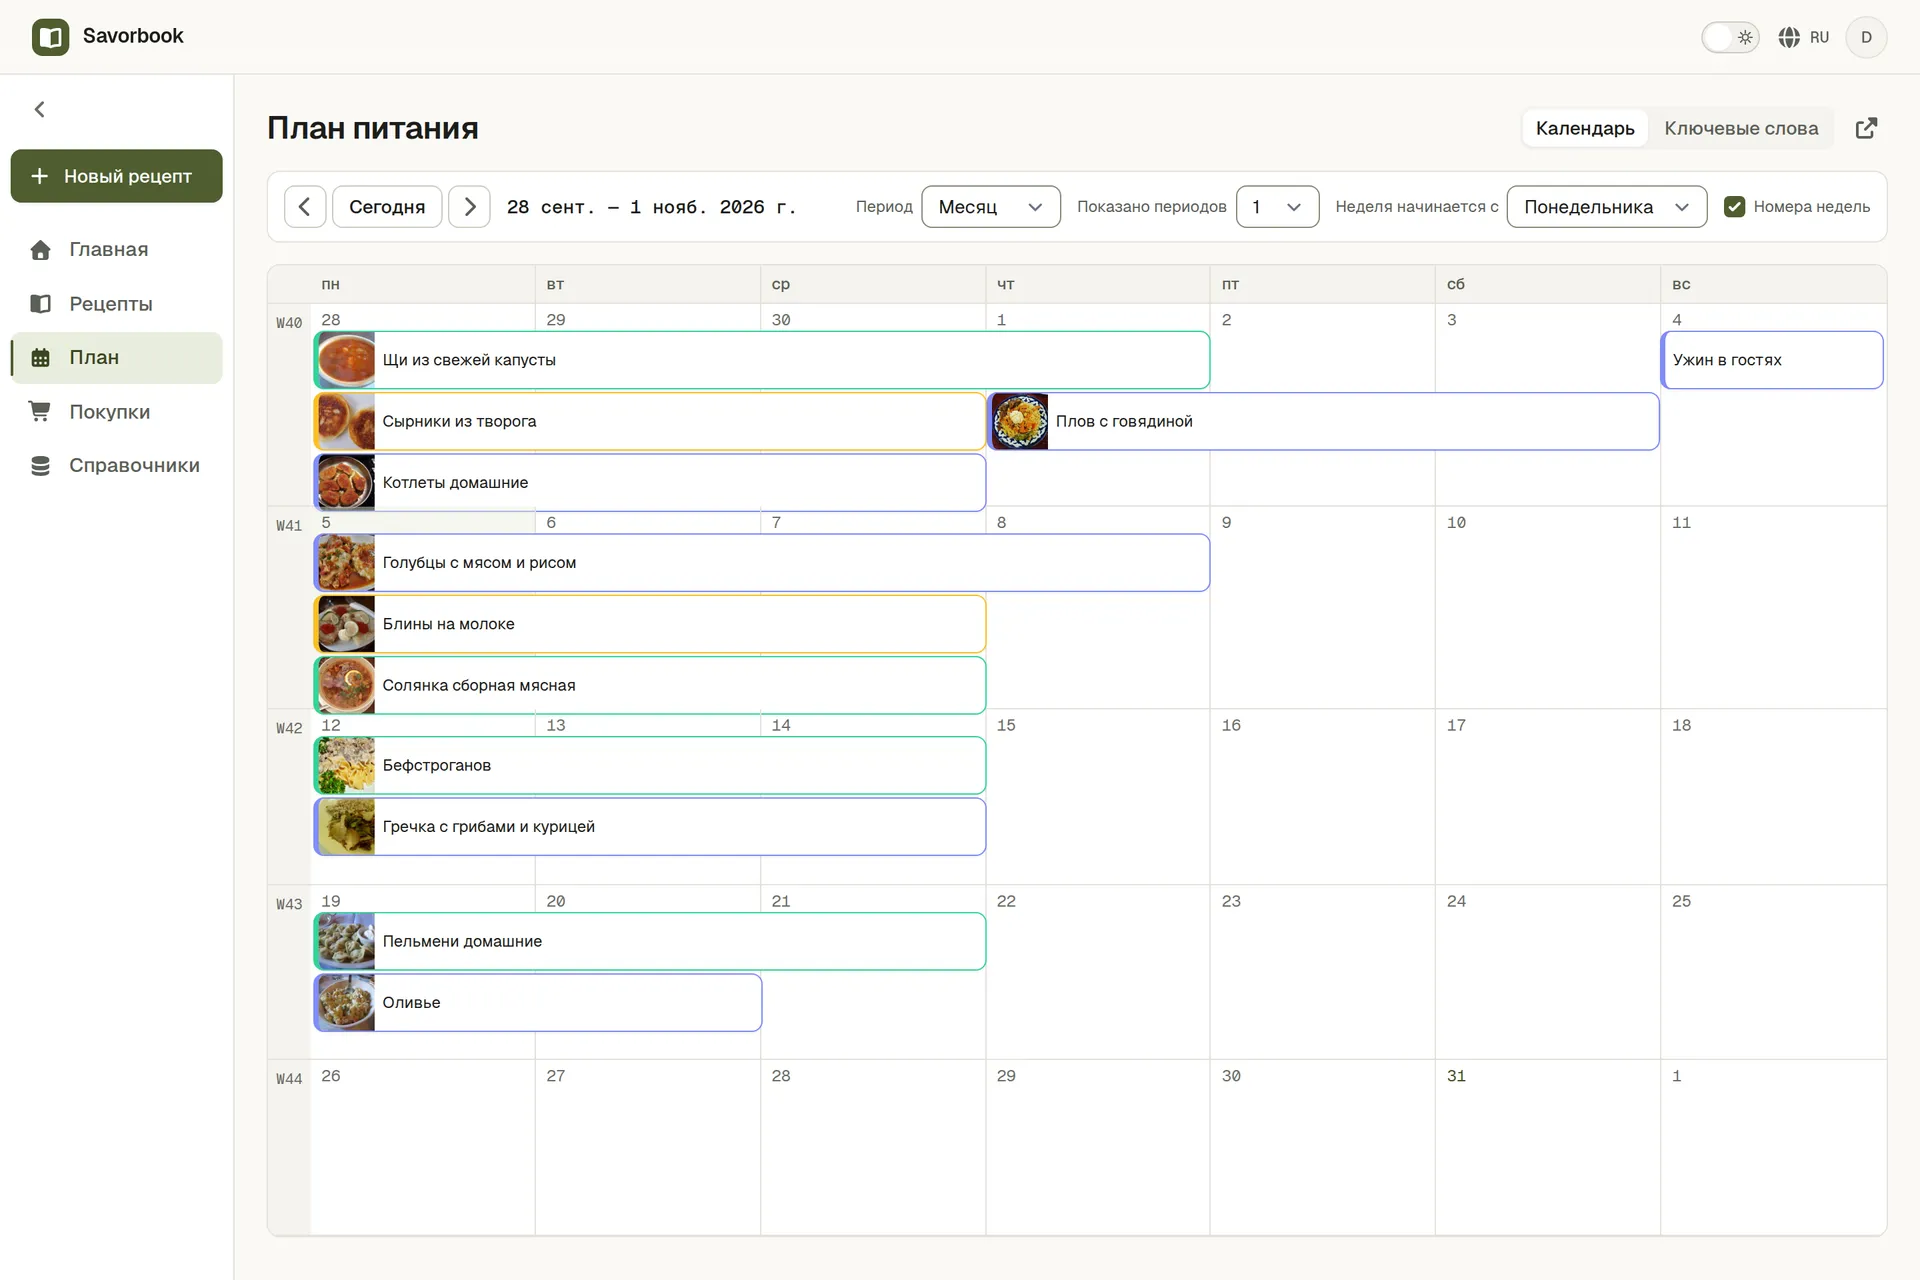
Task: Select W44 week number label
Action: tap(289, 1079)
